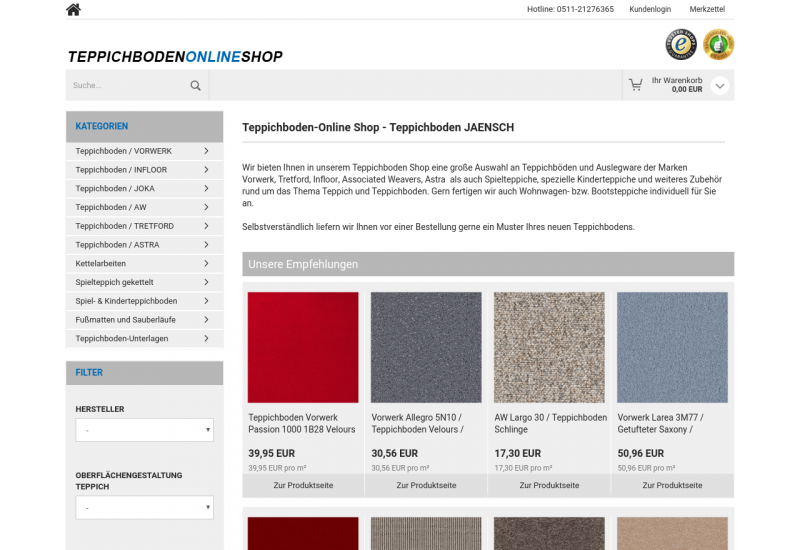
Task: Expand chevron next to Teppichboden / VORWERK
Action: click(206, 151)
